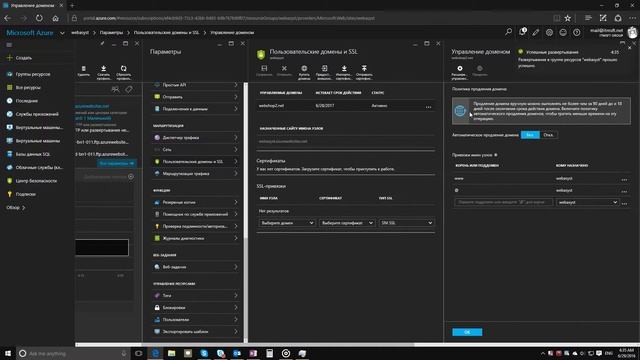The height and width of the screenshot is (360, 640).
Task: Click the Диспетчер трафика icon
Action: 157,138
